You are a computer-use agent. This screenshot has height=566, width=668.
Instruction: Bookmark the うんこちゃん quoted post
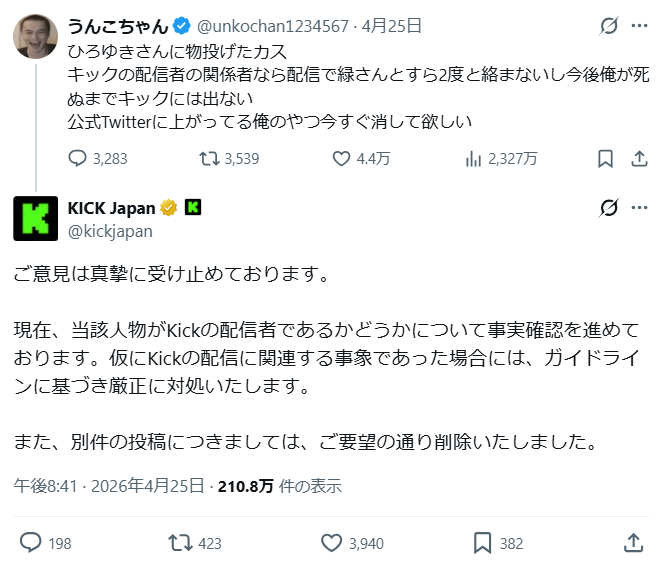point(605,158)
